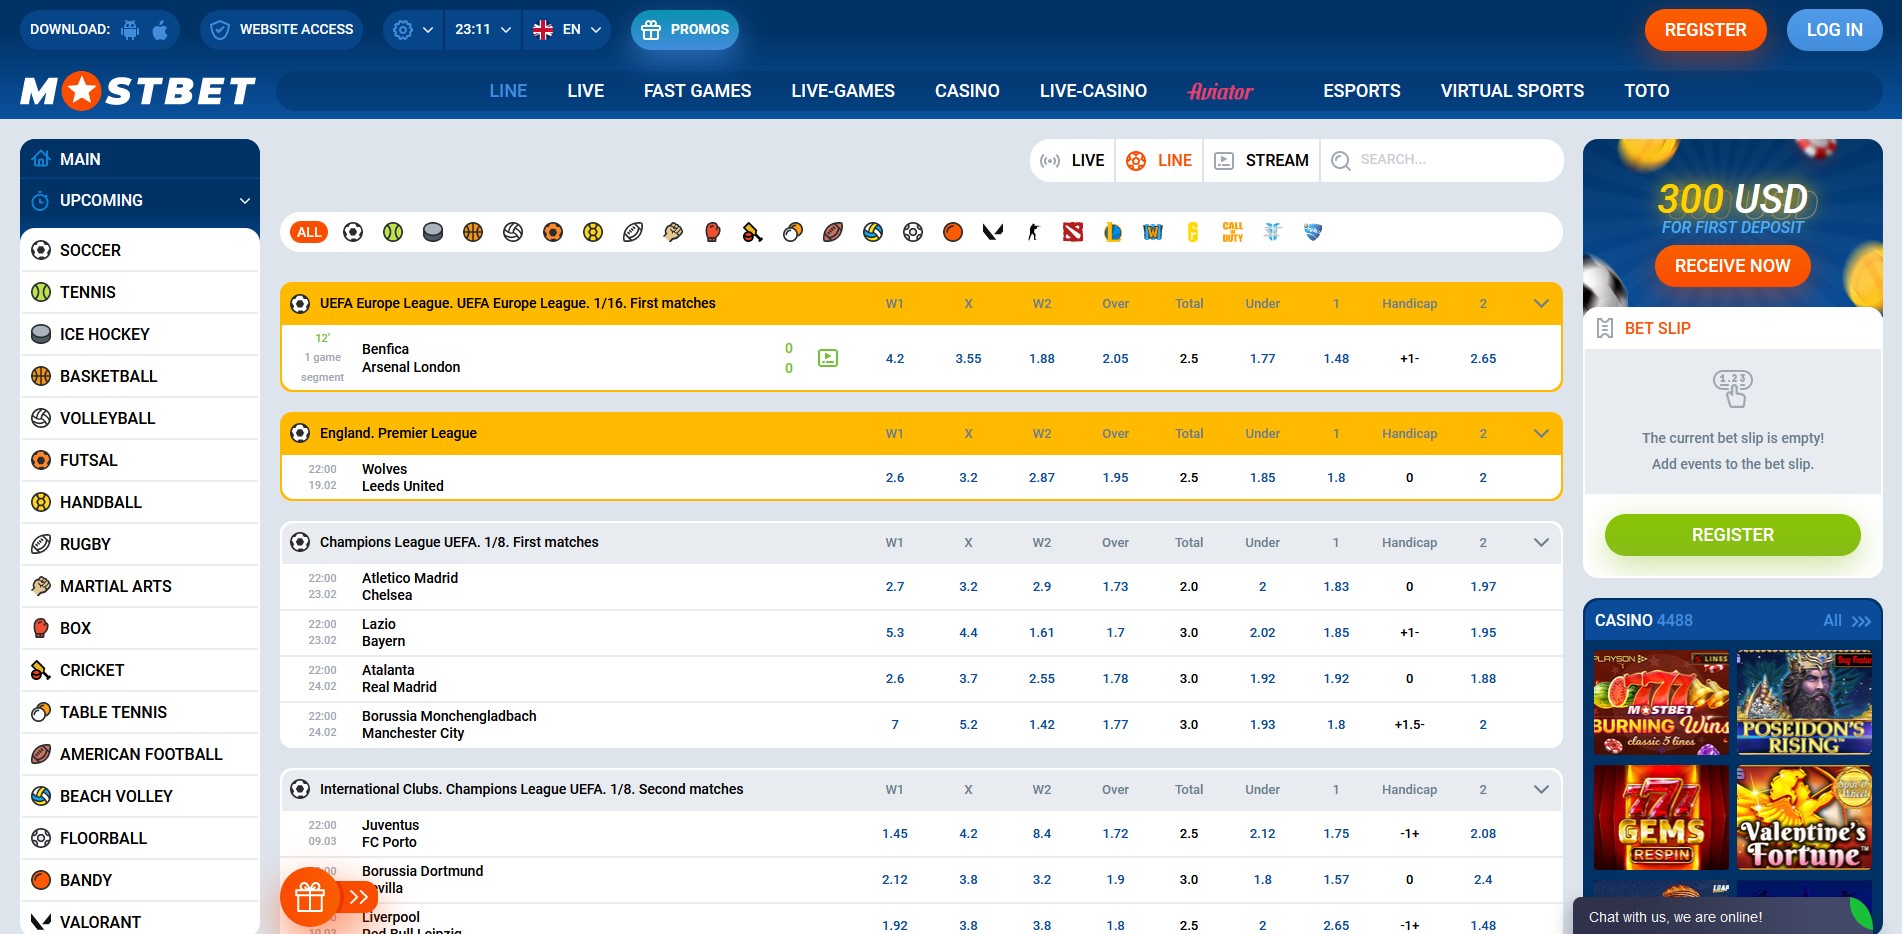
Task: Go to MAIN in the left sidebar
Action: (140, 159)
